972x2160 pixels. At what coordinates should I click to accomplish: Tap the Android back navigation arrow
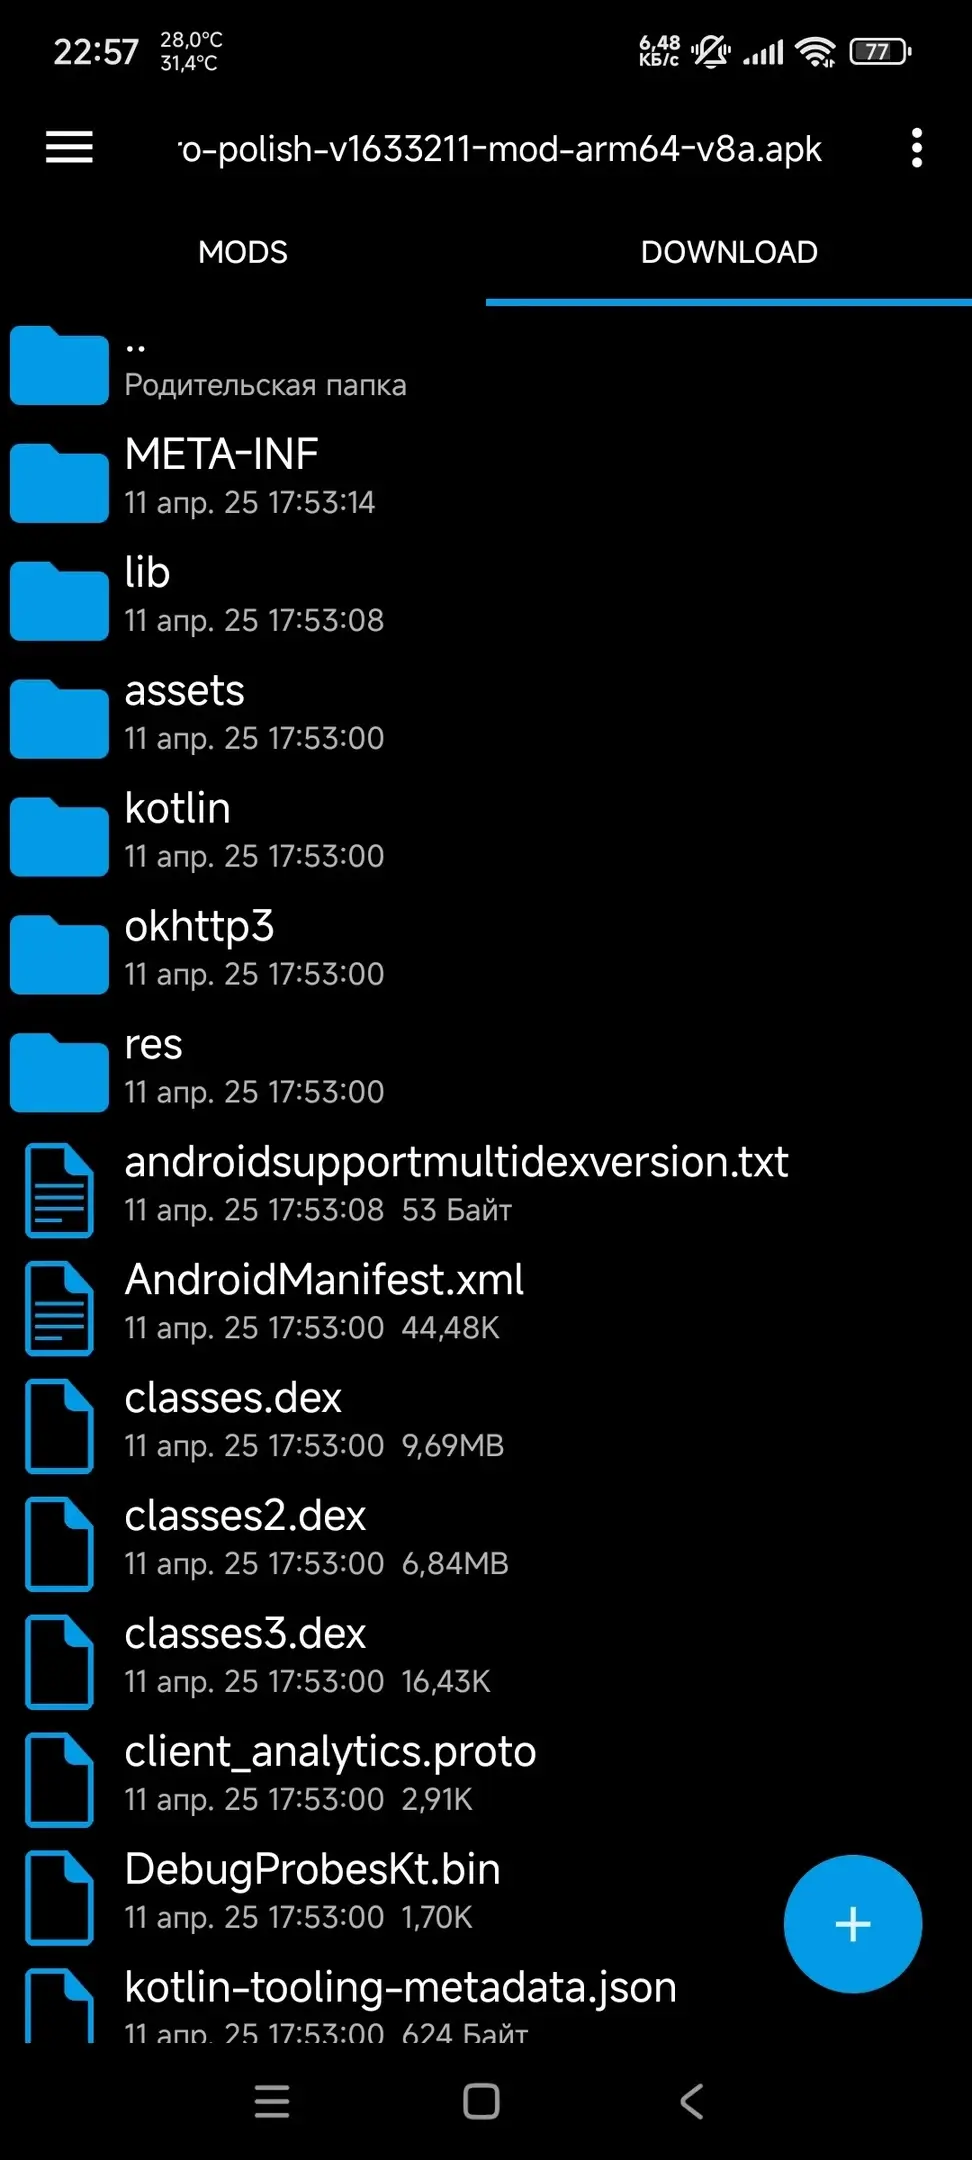click(691, 2101)
